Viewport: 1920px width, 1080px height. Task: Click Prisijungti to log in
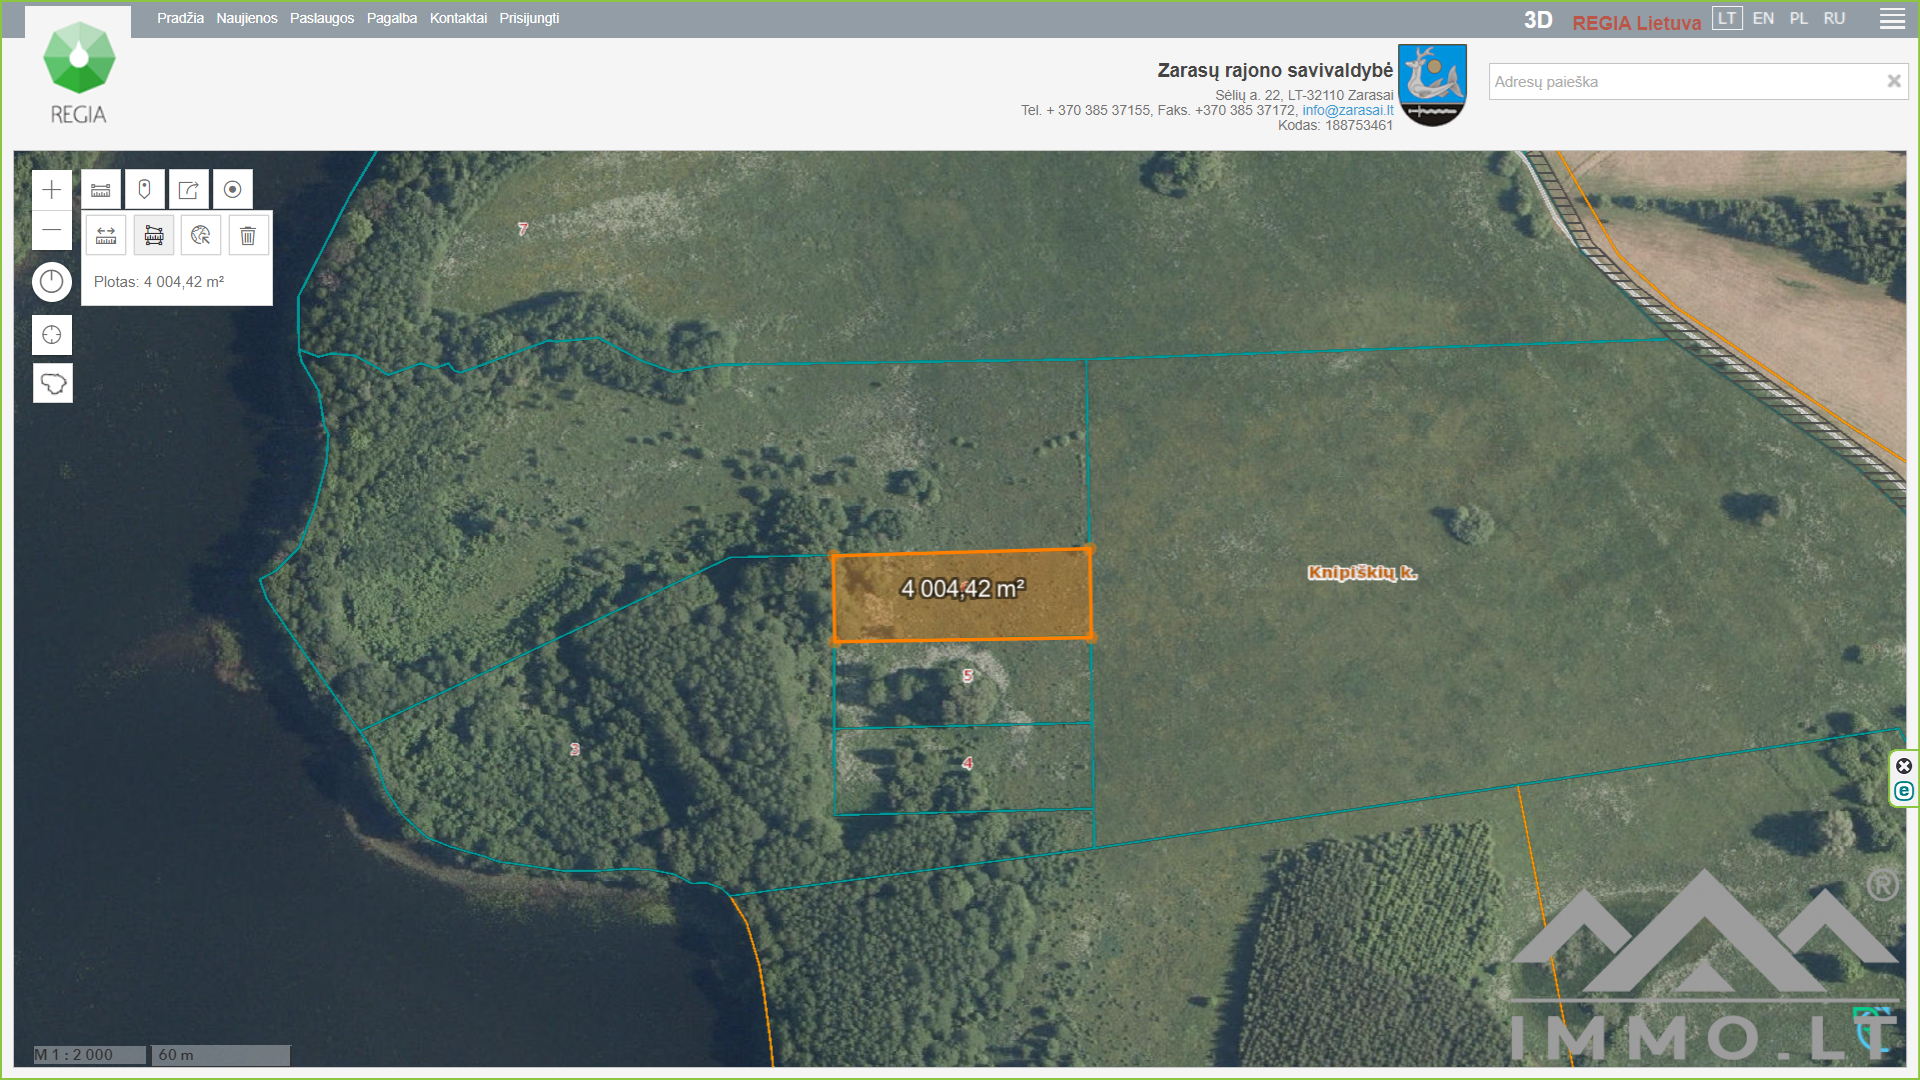(529, 18)
